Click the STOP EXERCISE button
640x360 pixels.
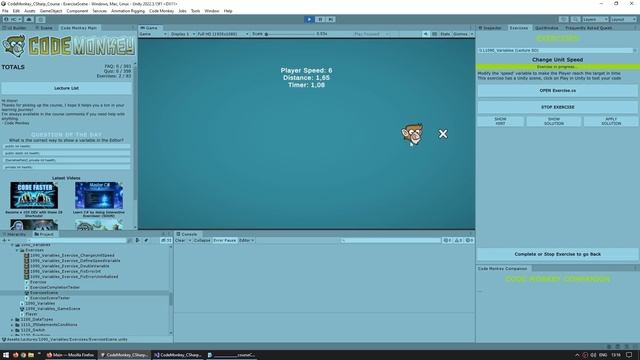pos(558,107)
